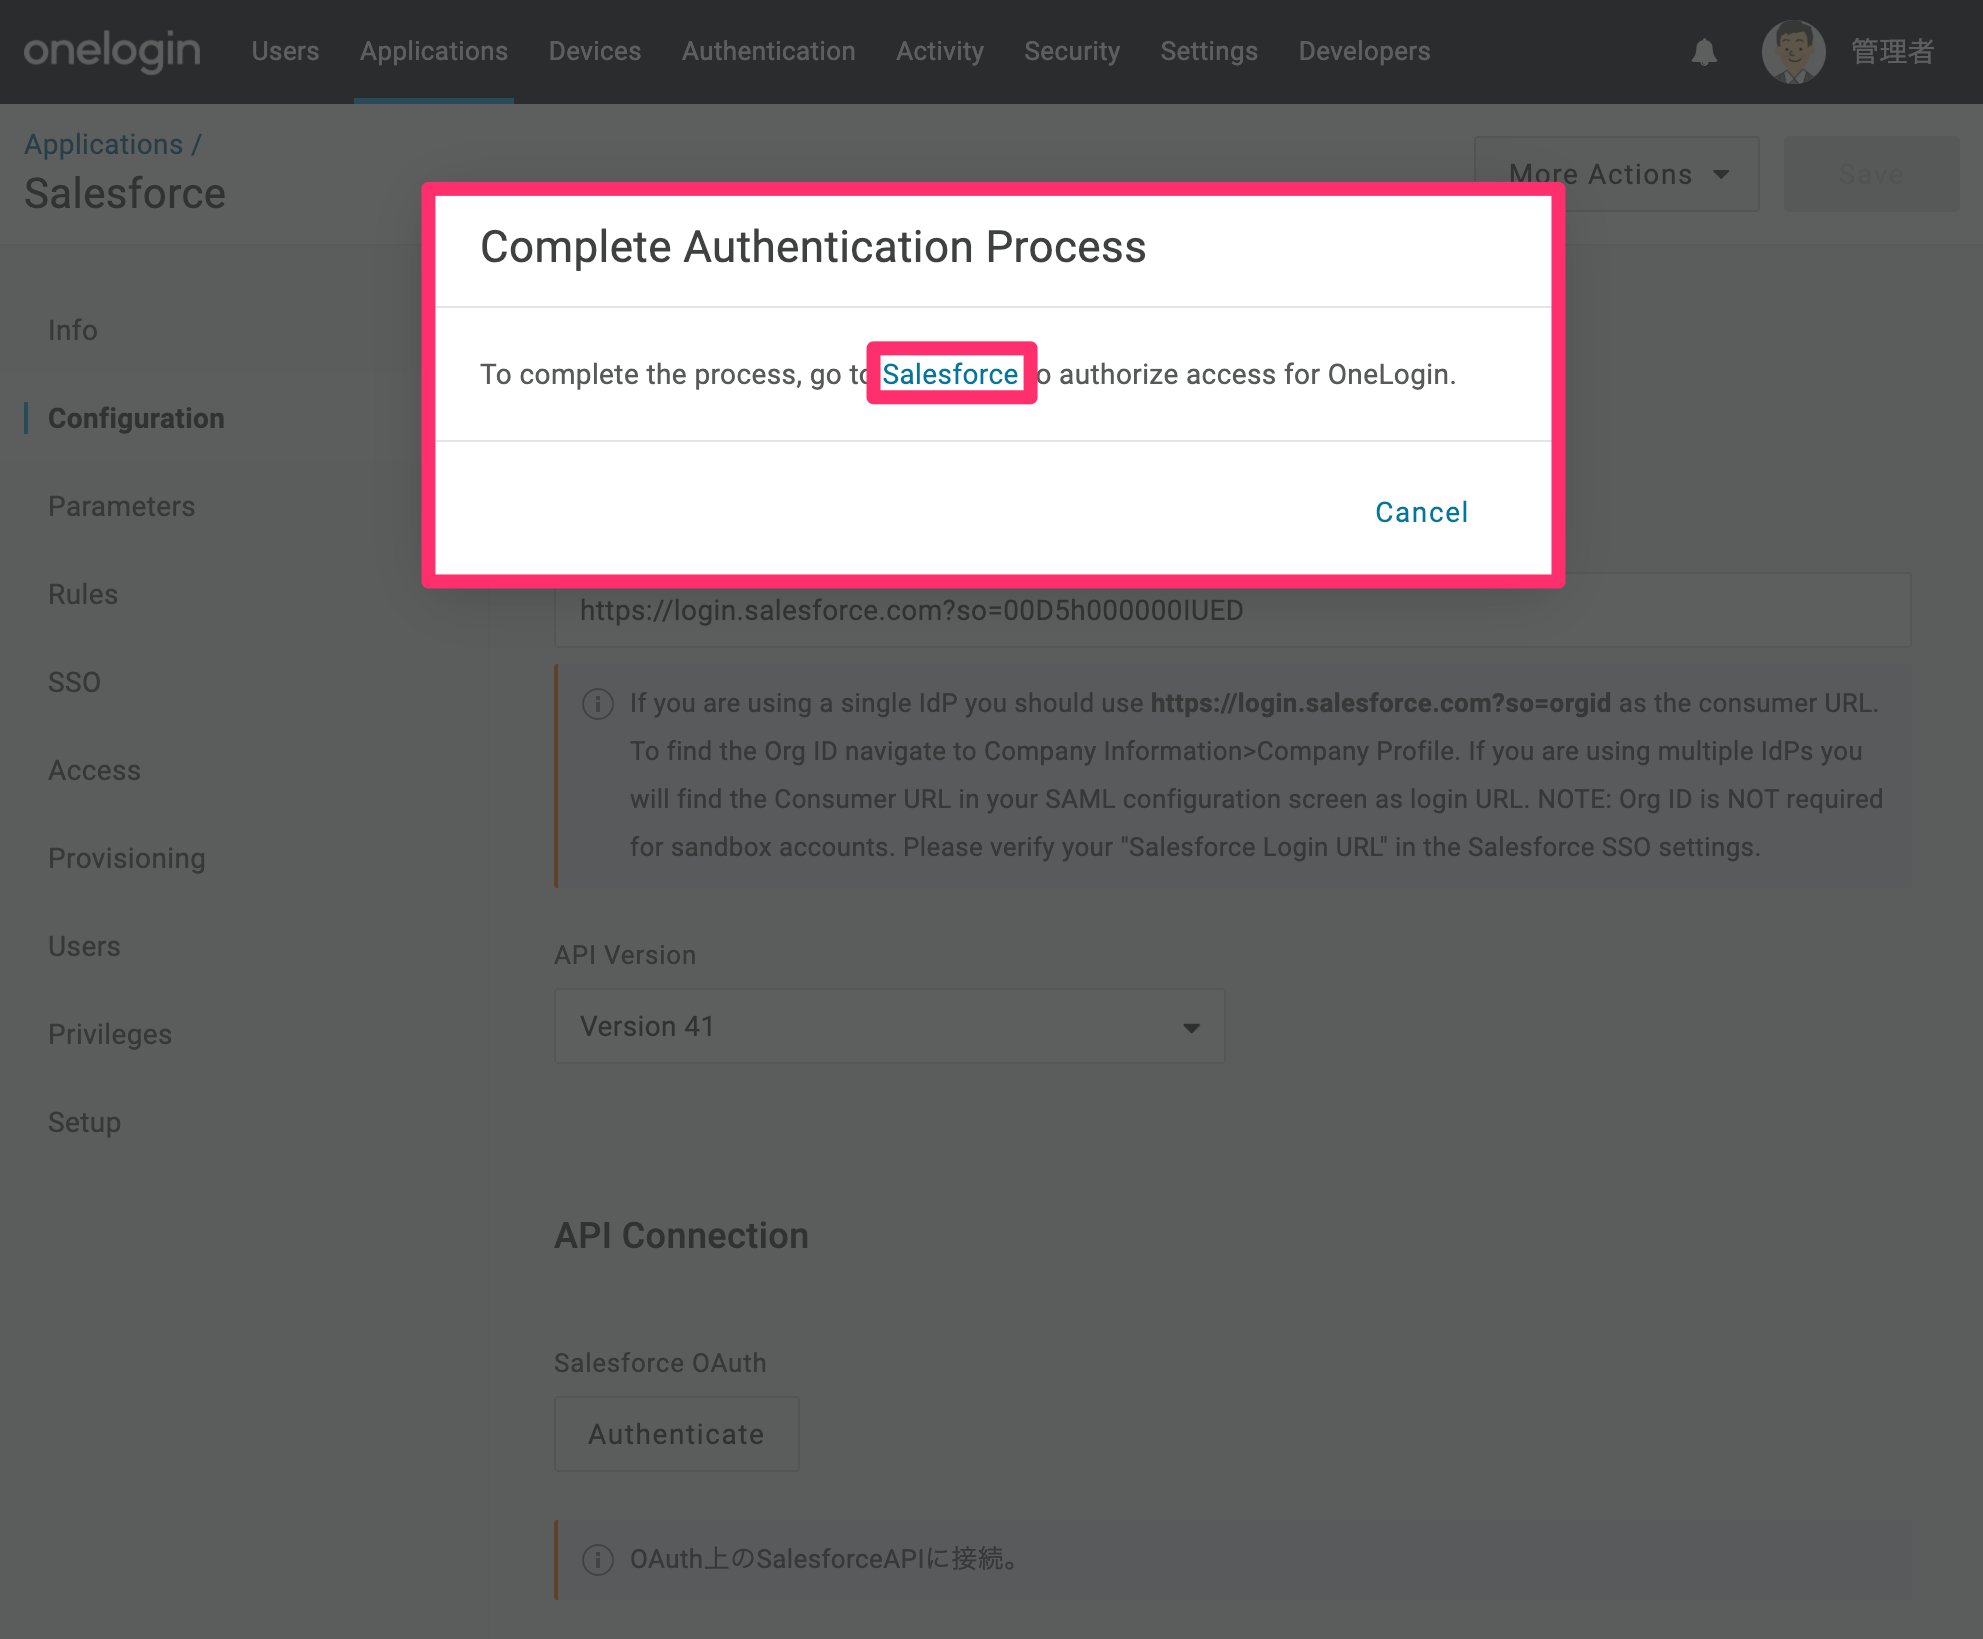Open the Settings top menu
The image size is (1983, 1639).
tap(1209, 51)
